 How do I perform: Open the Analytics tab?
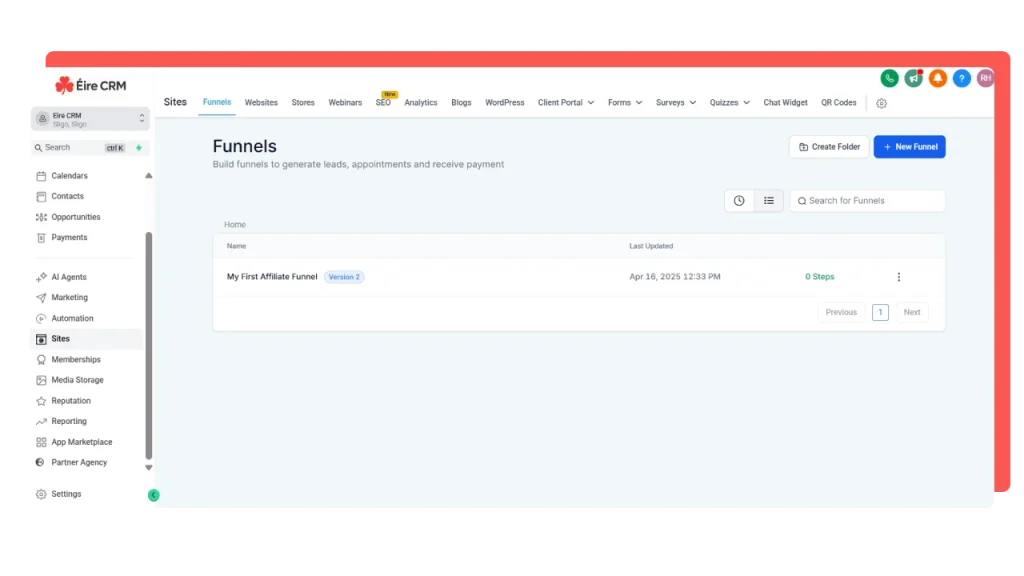(421, 103)
